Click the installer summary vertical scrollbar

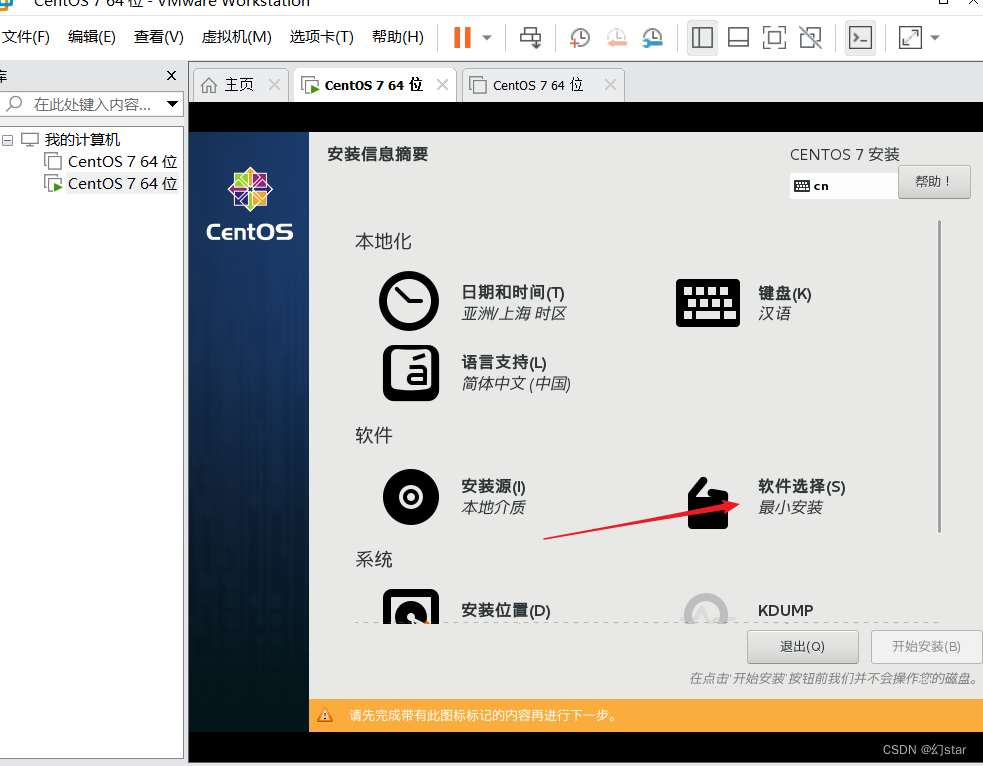939,376
